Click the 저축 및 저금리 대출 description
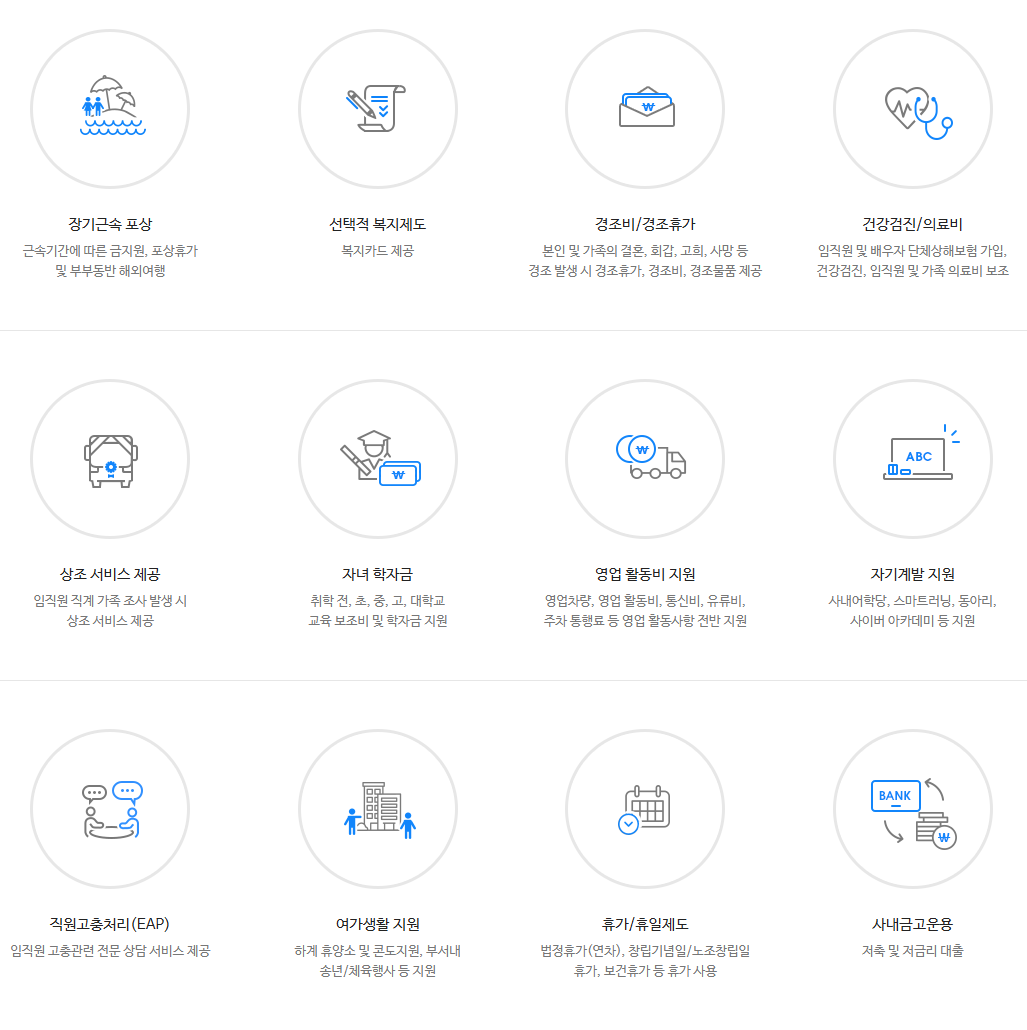Image resolution: width=1027 pixels, height=1030 pixels. coord(913,951)
